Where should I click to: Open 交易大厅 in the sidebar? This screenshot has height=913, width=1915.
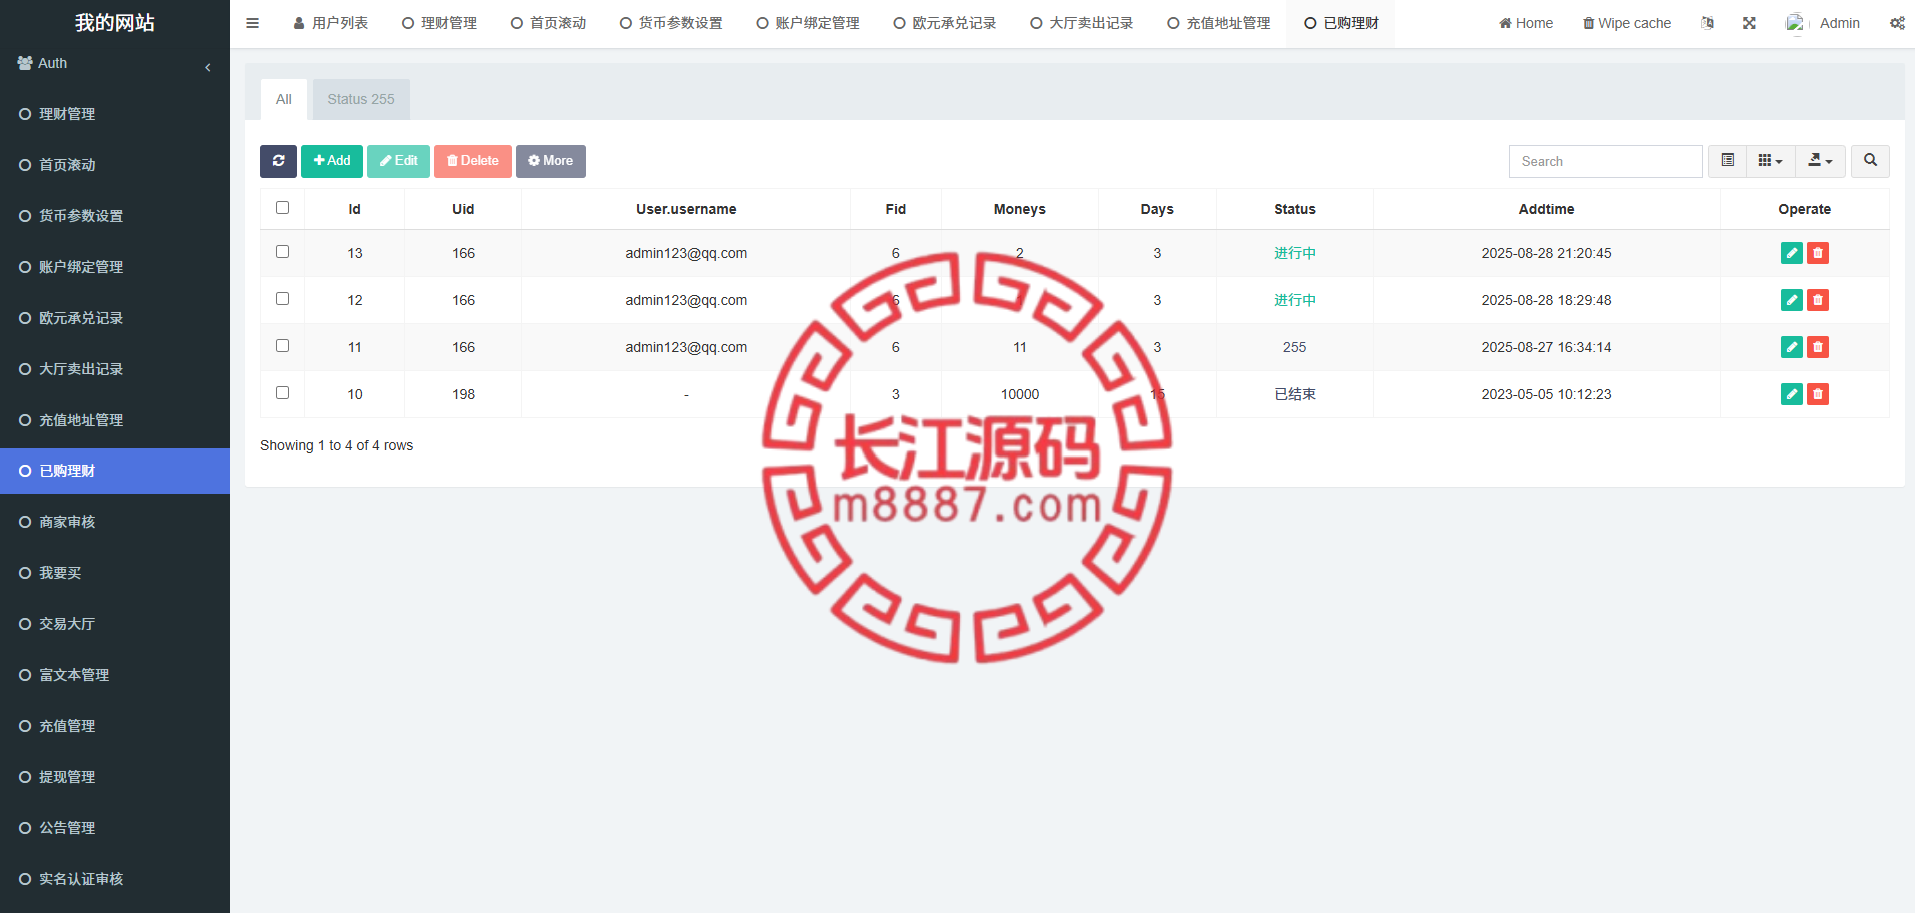pyautogui.click(x=115, y=624)
